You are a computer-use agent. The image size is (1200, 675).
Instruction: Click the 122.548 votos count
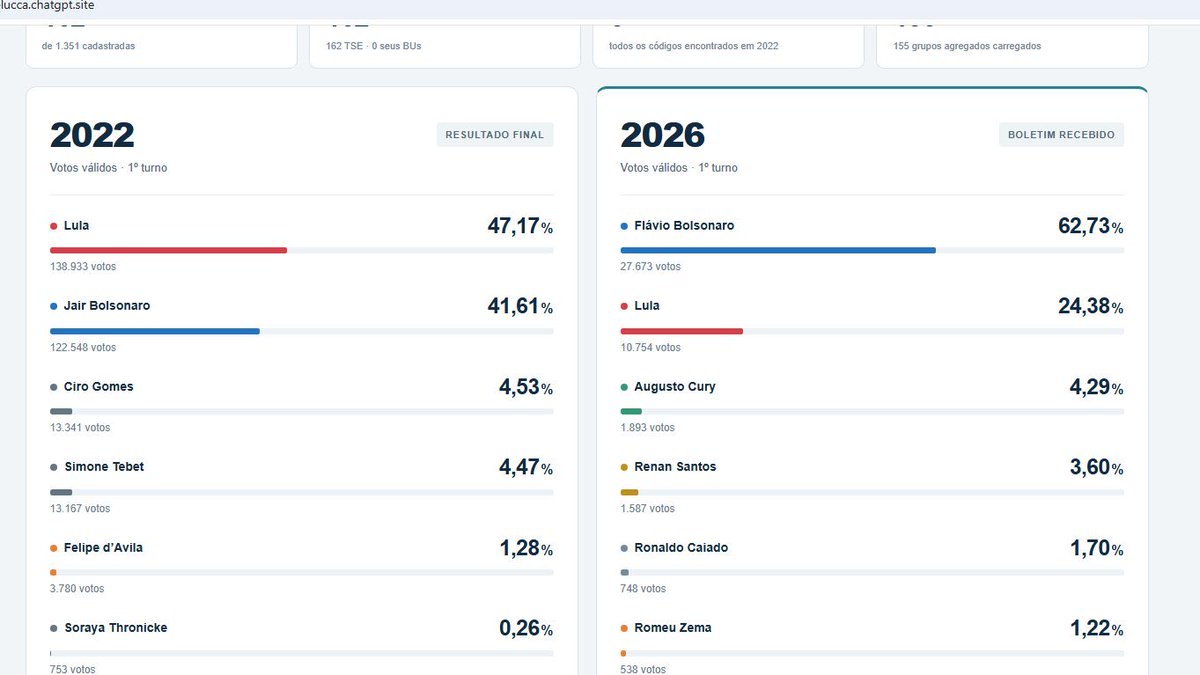tap(83, 347)
